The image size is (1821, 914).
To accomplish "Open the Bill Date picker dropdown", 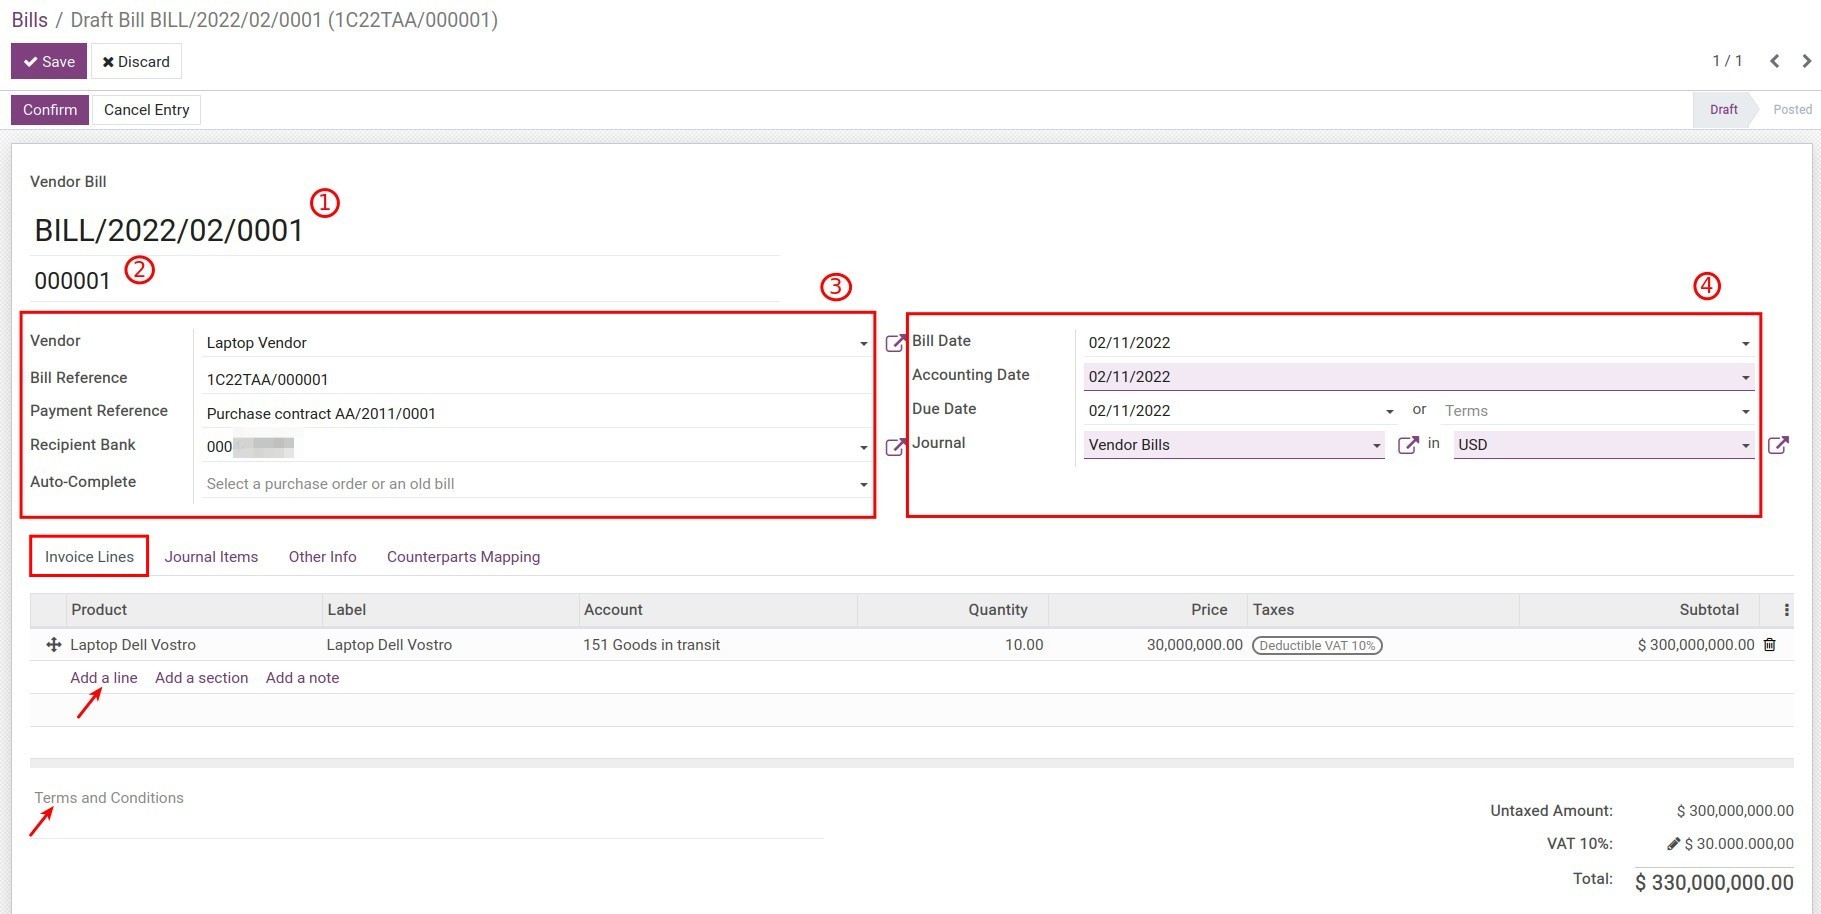I will tap(1745, 344).
